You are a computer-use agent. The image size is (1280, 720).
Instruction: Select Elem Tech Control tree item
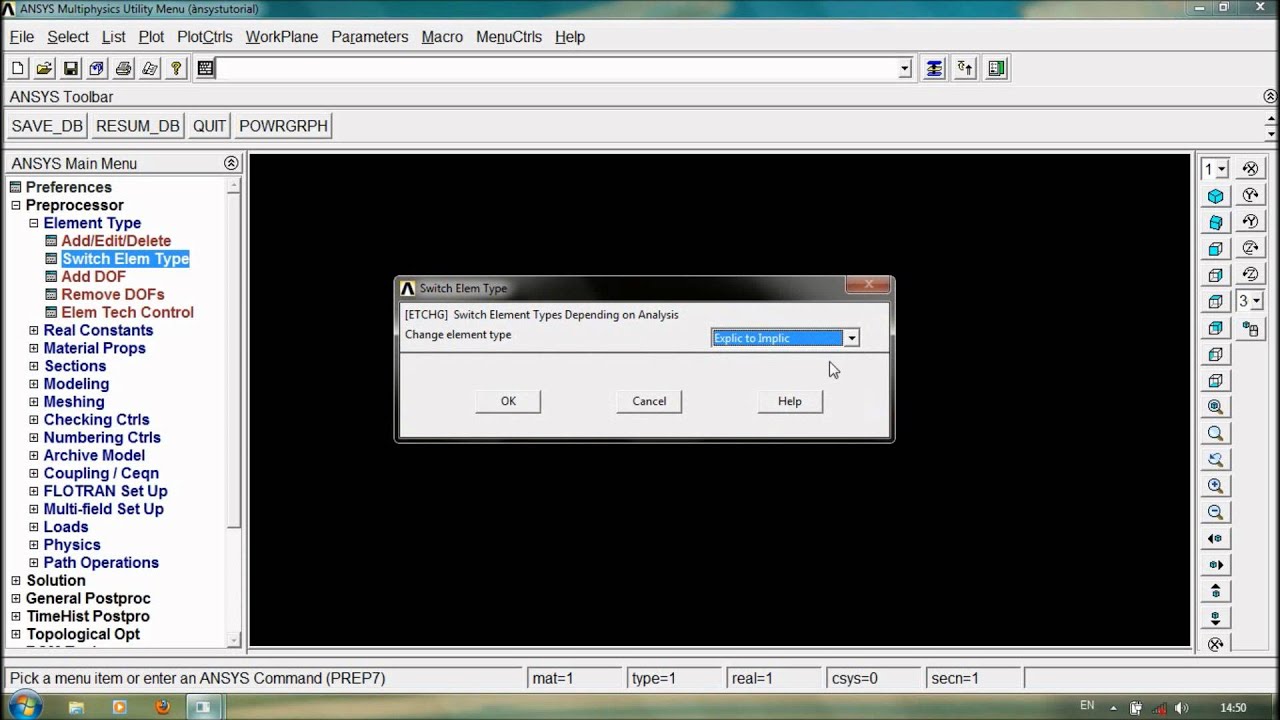[x=127, y=312]
